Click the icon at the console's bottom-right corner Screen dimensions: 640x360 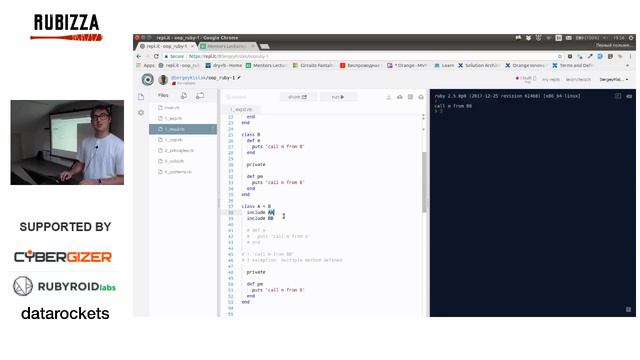pyautogui.click(x=628, y=309)
